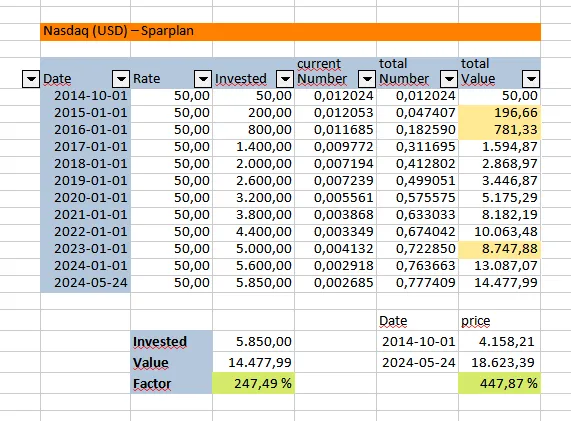Click price cell 18.623,39
The height and width of the screenshot is (421, 571).
point(499,362)
